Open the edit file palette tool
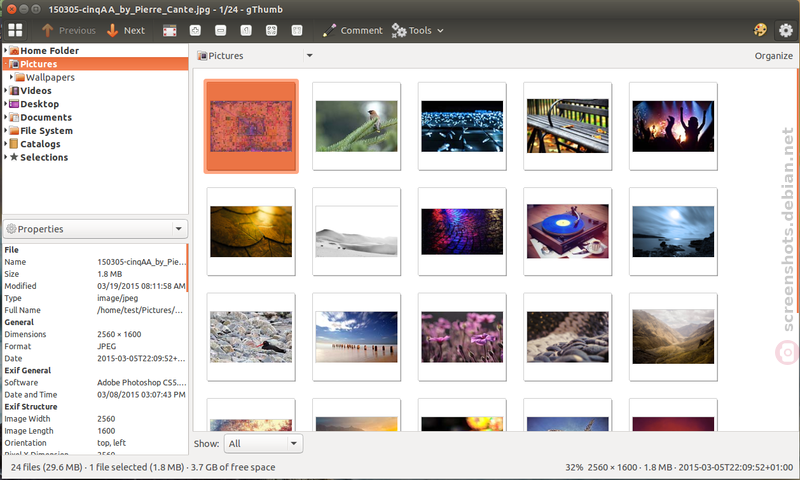Image resolution: width=800 pixels, height=480 pixels. tap(760, 30)
